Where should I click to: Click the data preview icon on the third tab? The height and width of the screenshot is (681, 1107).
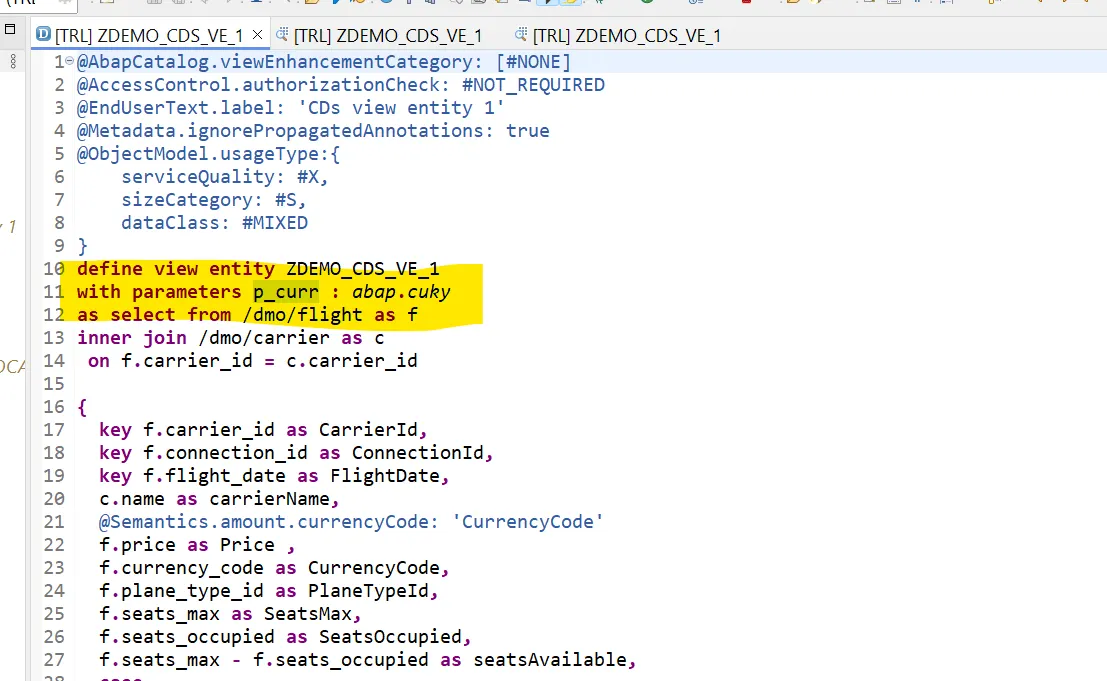pos(521,34)
